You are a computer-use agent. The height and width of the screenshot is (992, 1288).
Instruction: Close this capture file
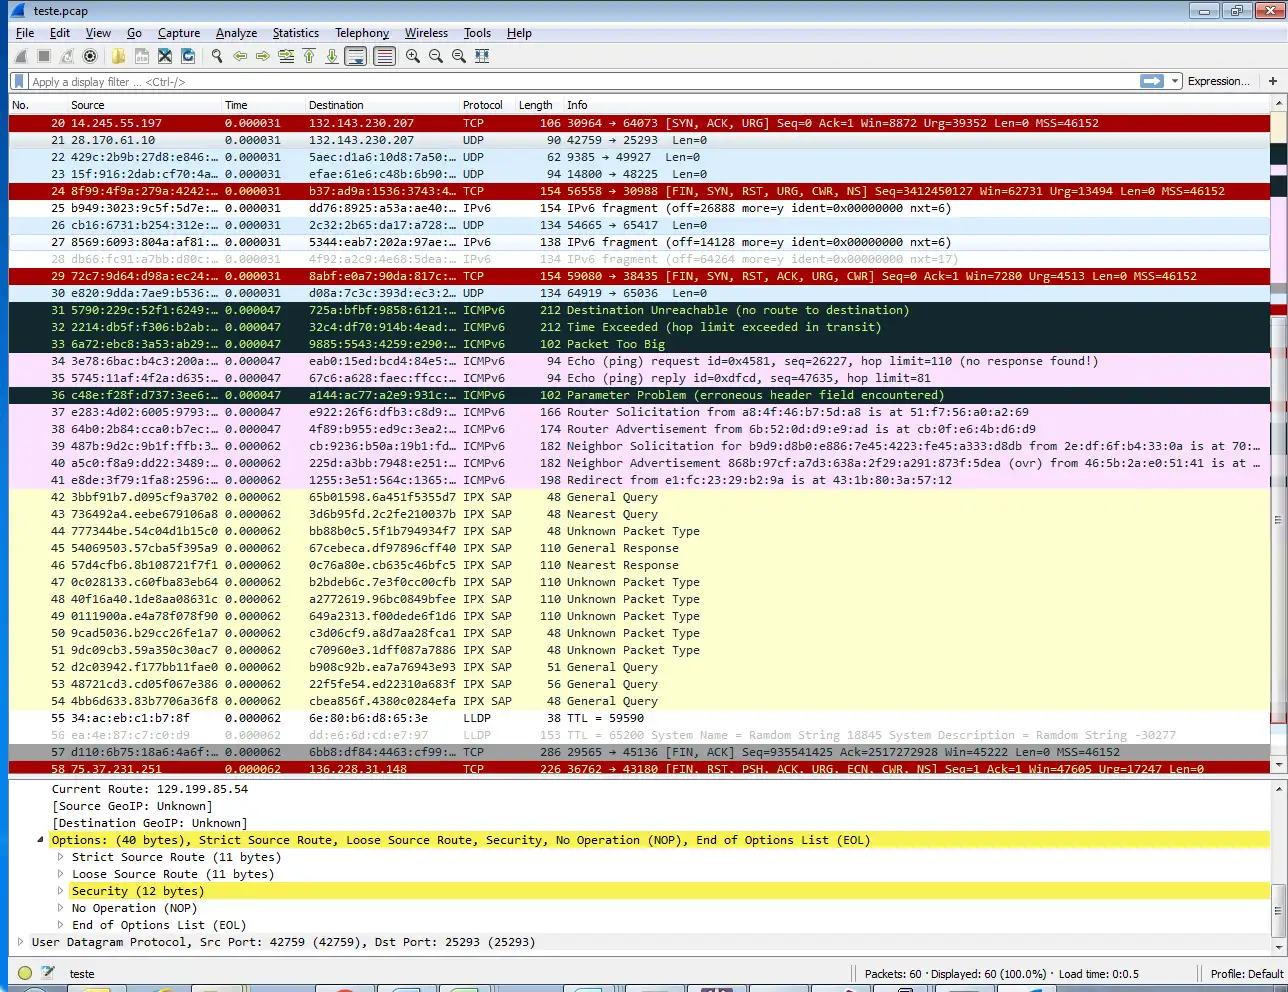(x=165, y=56)
